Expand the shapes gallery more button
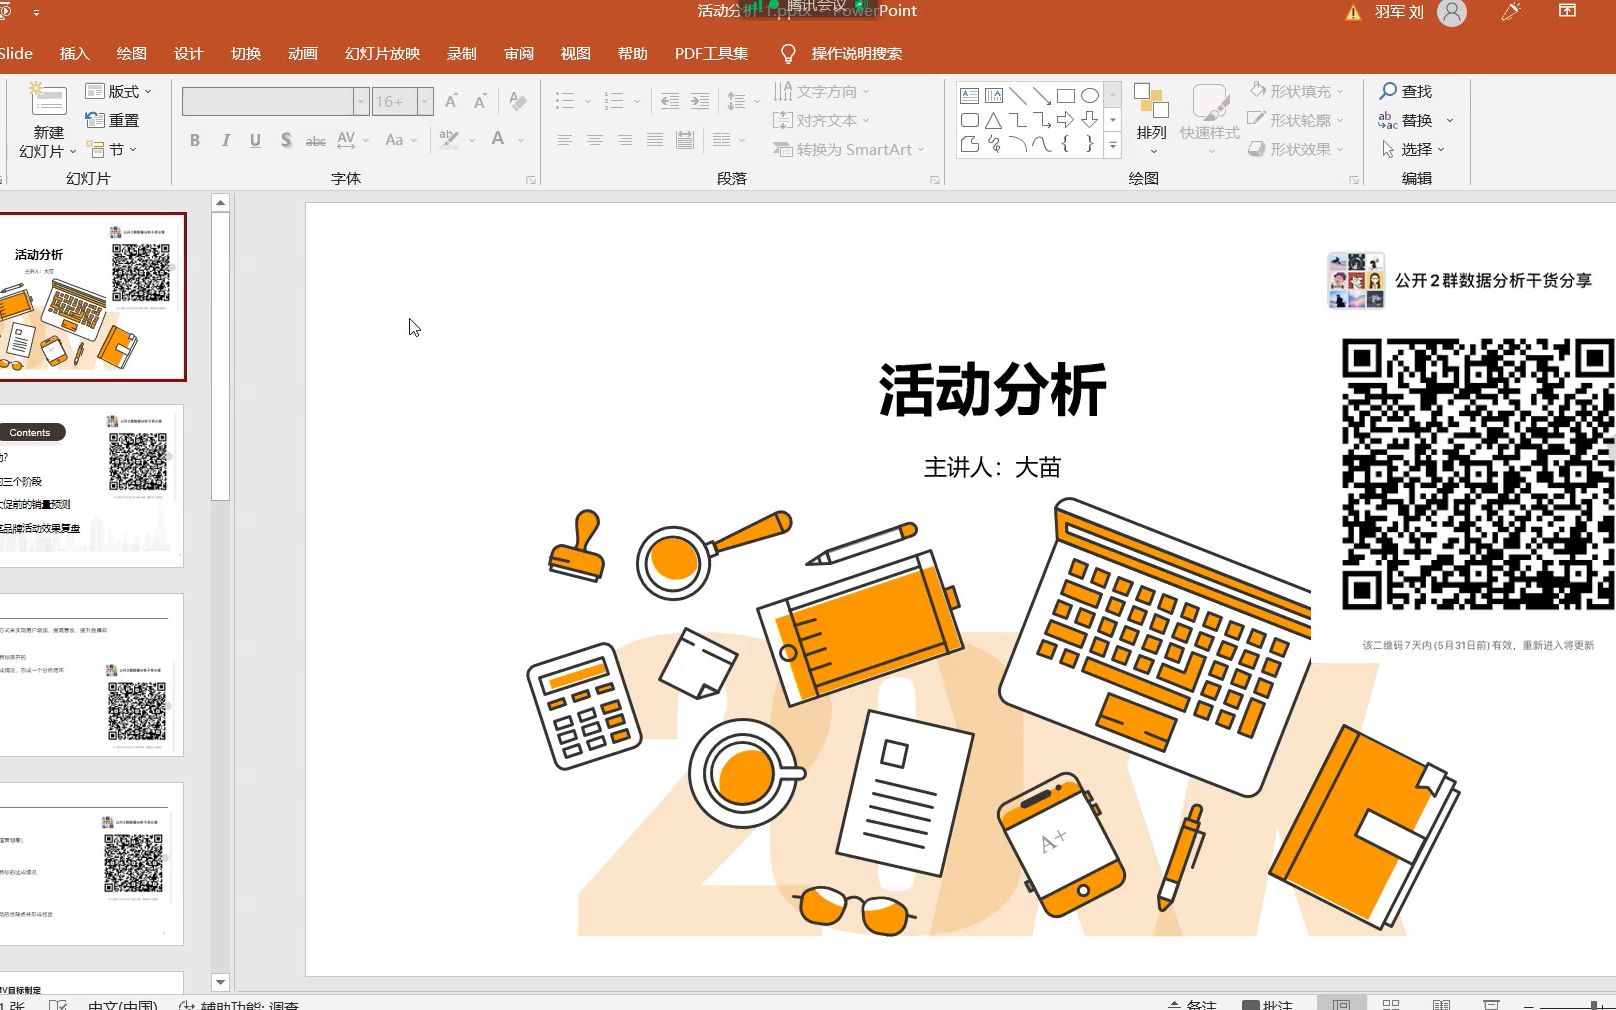Screen dimensions: 1616x1010 coord(1113,146)
